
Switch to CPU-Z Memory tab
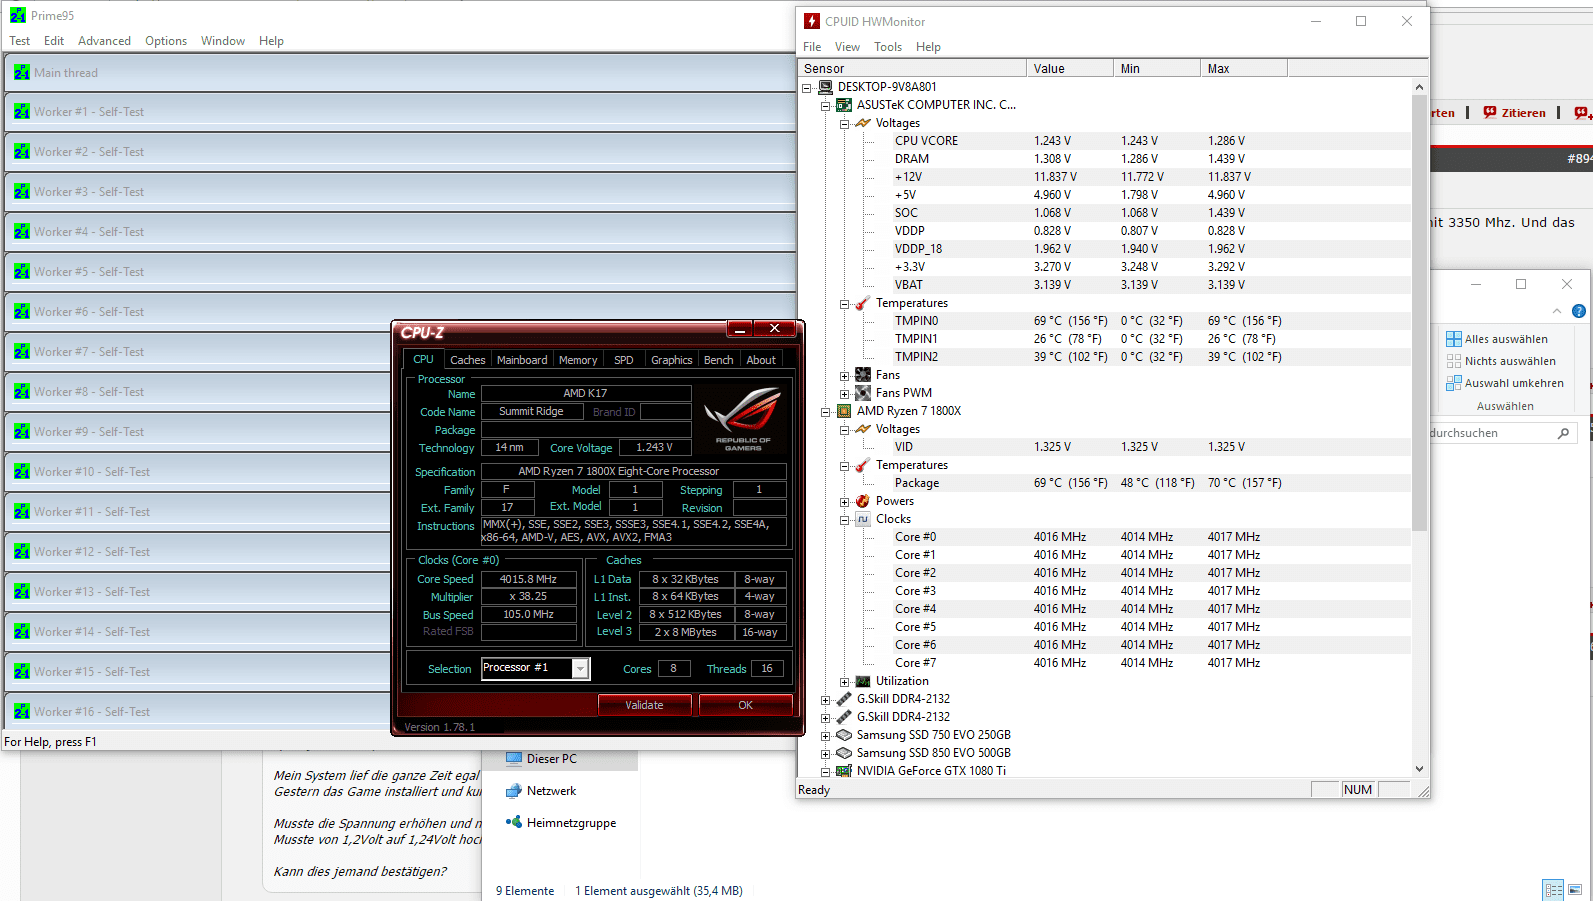[x=578, y=360]
